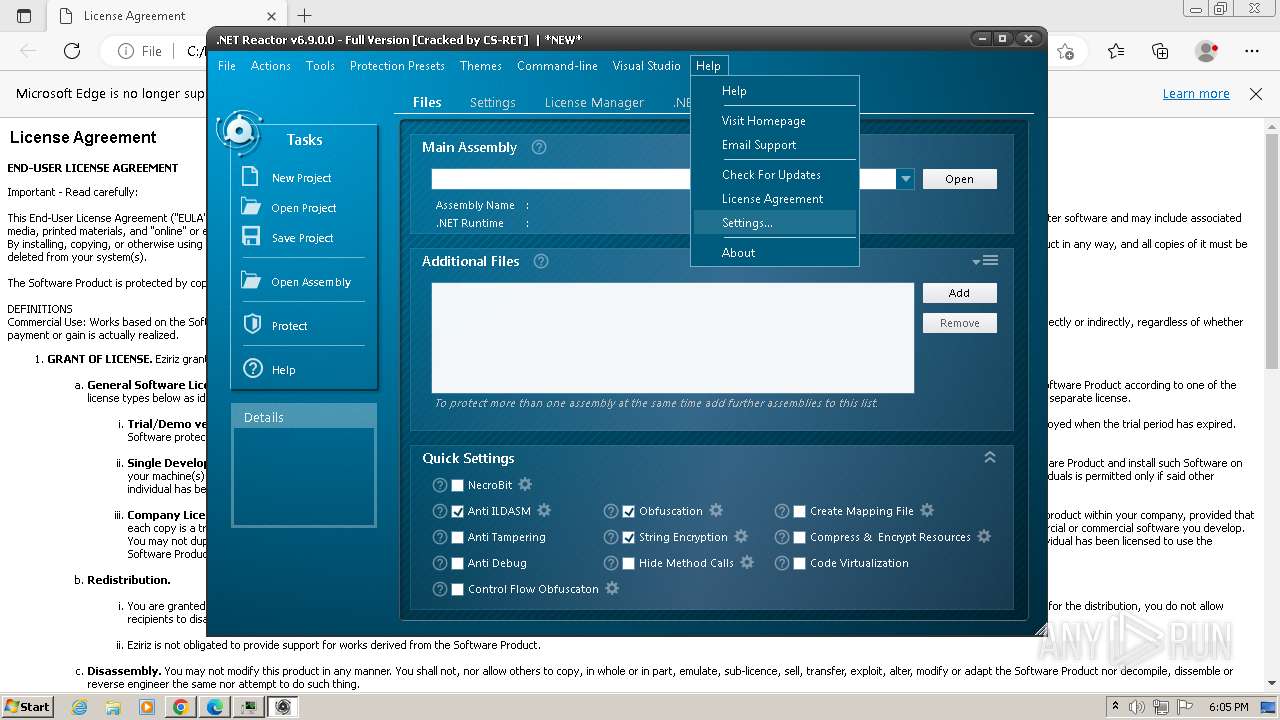Open Obfuscation gear settings
1280x720 pixels.
point(716,510)
